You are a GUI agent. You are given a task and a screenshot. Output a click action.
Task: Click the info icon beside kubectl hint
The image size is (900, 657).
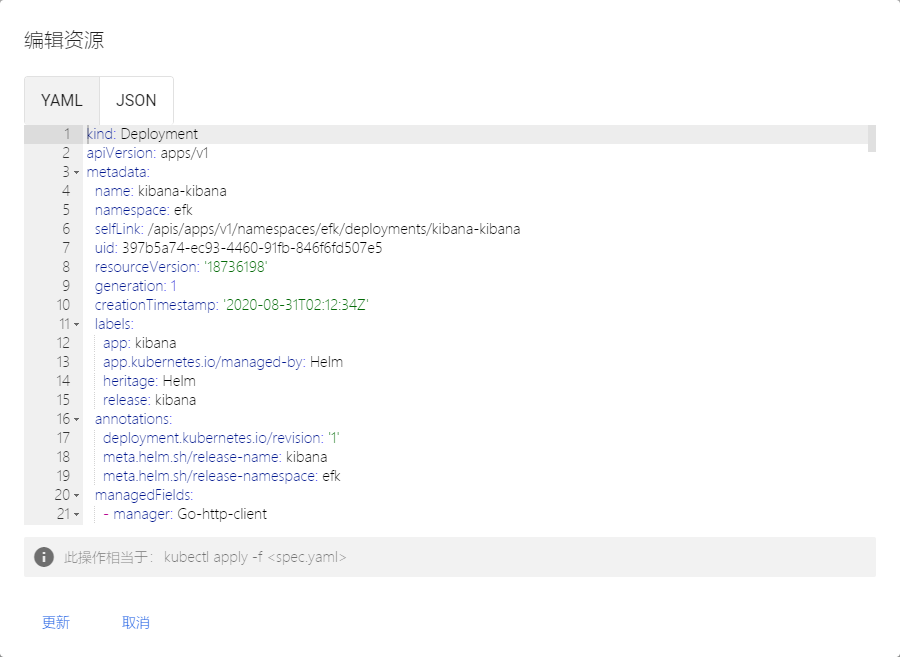[x=44, y=557]
